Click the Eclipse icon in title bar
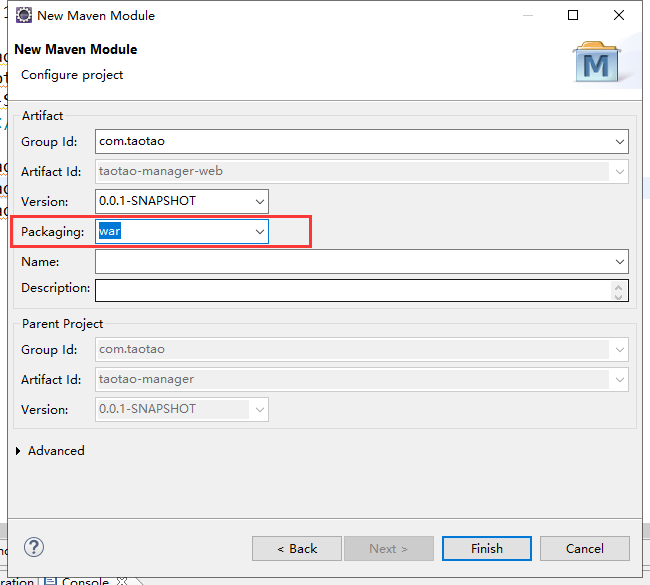This screenshot has height=585, width=650. pos(24,15)
